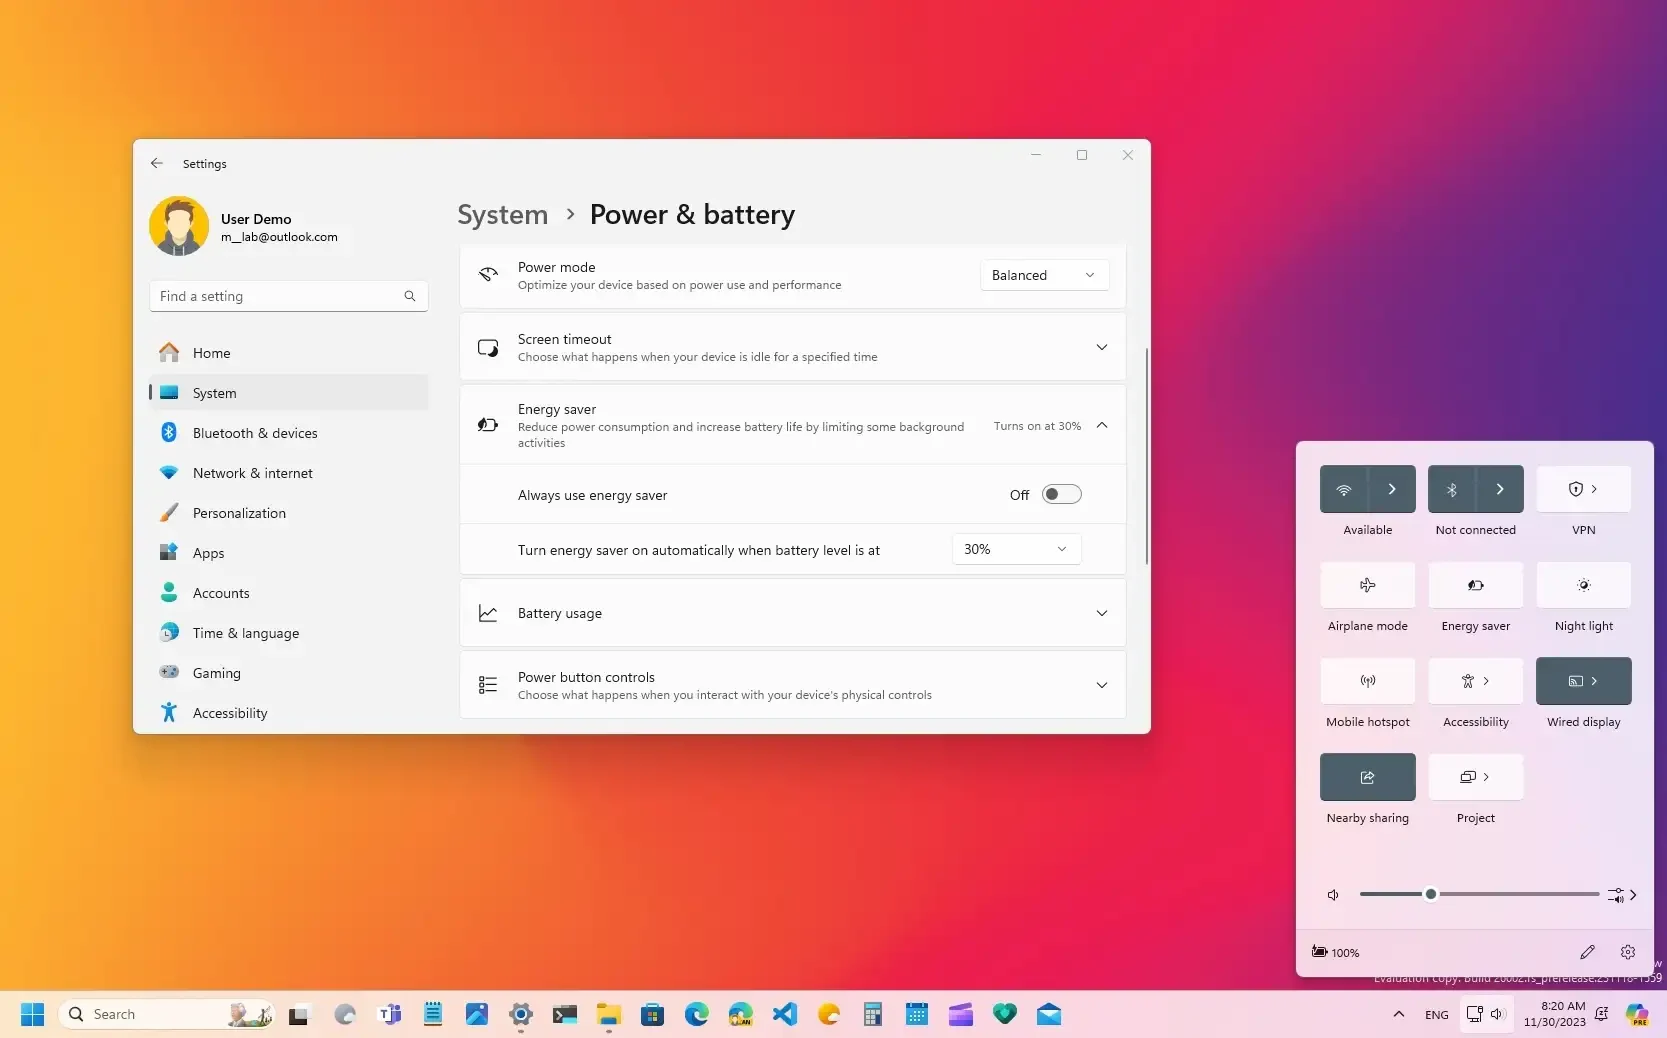
Task: Open Microsoft Teams taskbar icon
Action: coord(389,1015)
